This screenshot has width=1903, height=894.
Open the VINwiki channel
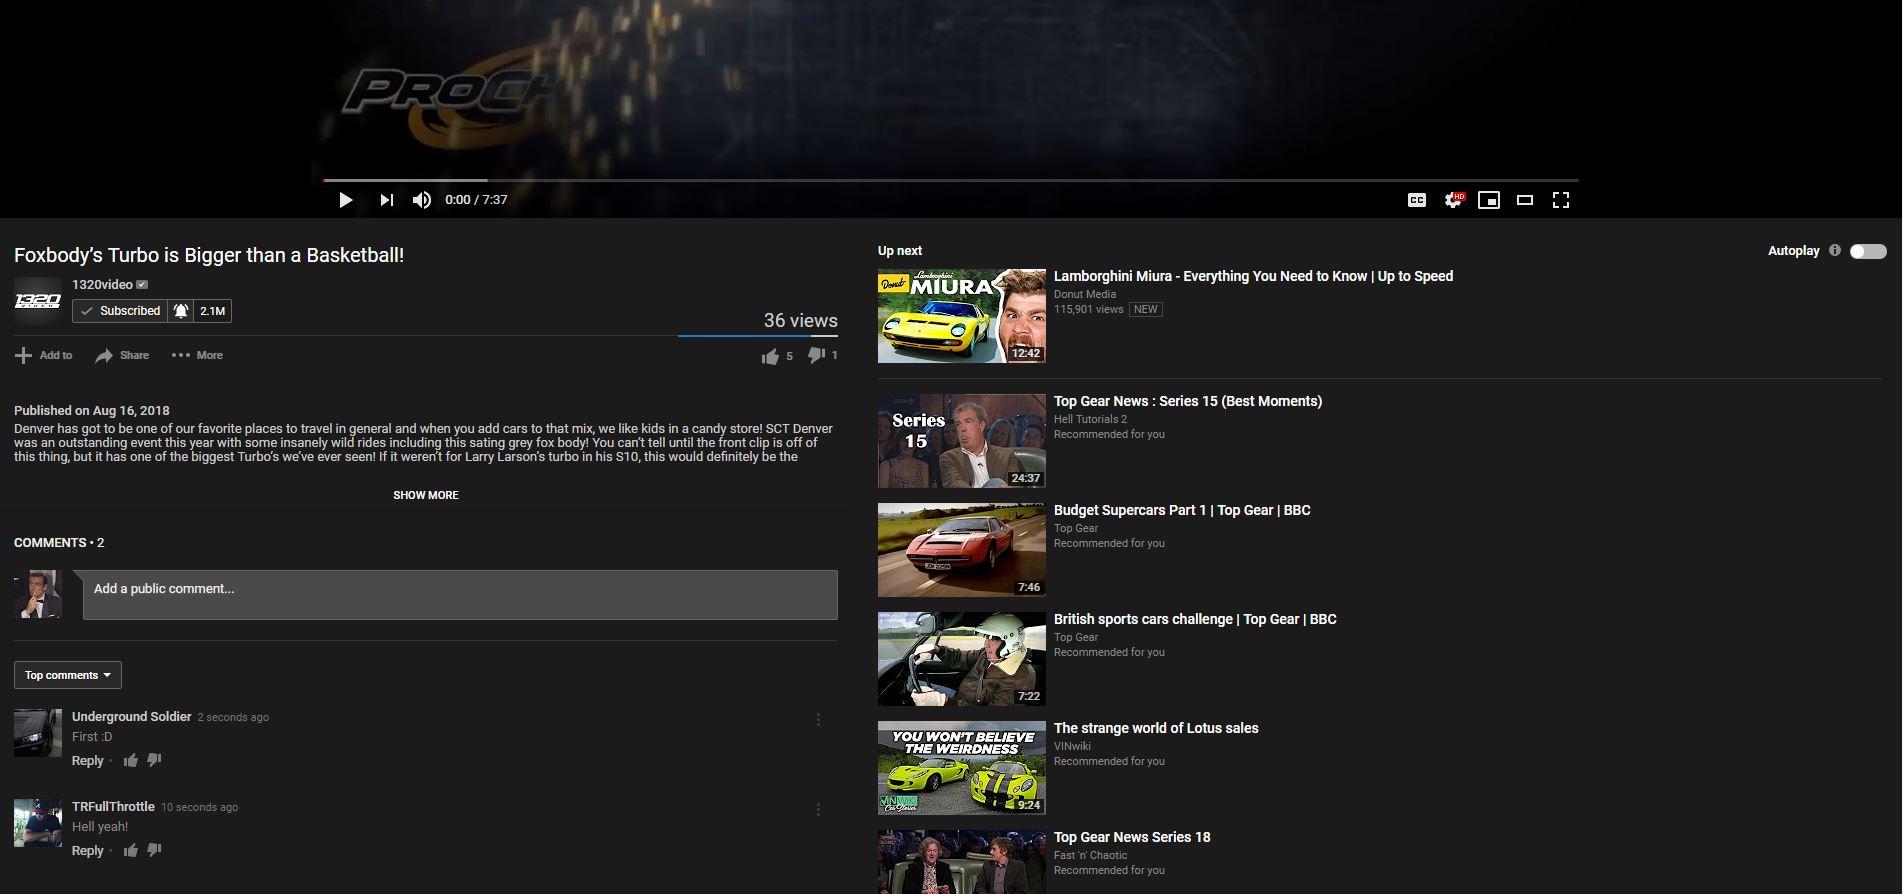pyautogui.click(x=1072, y=746)
